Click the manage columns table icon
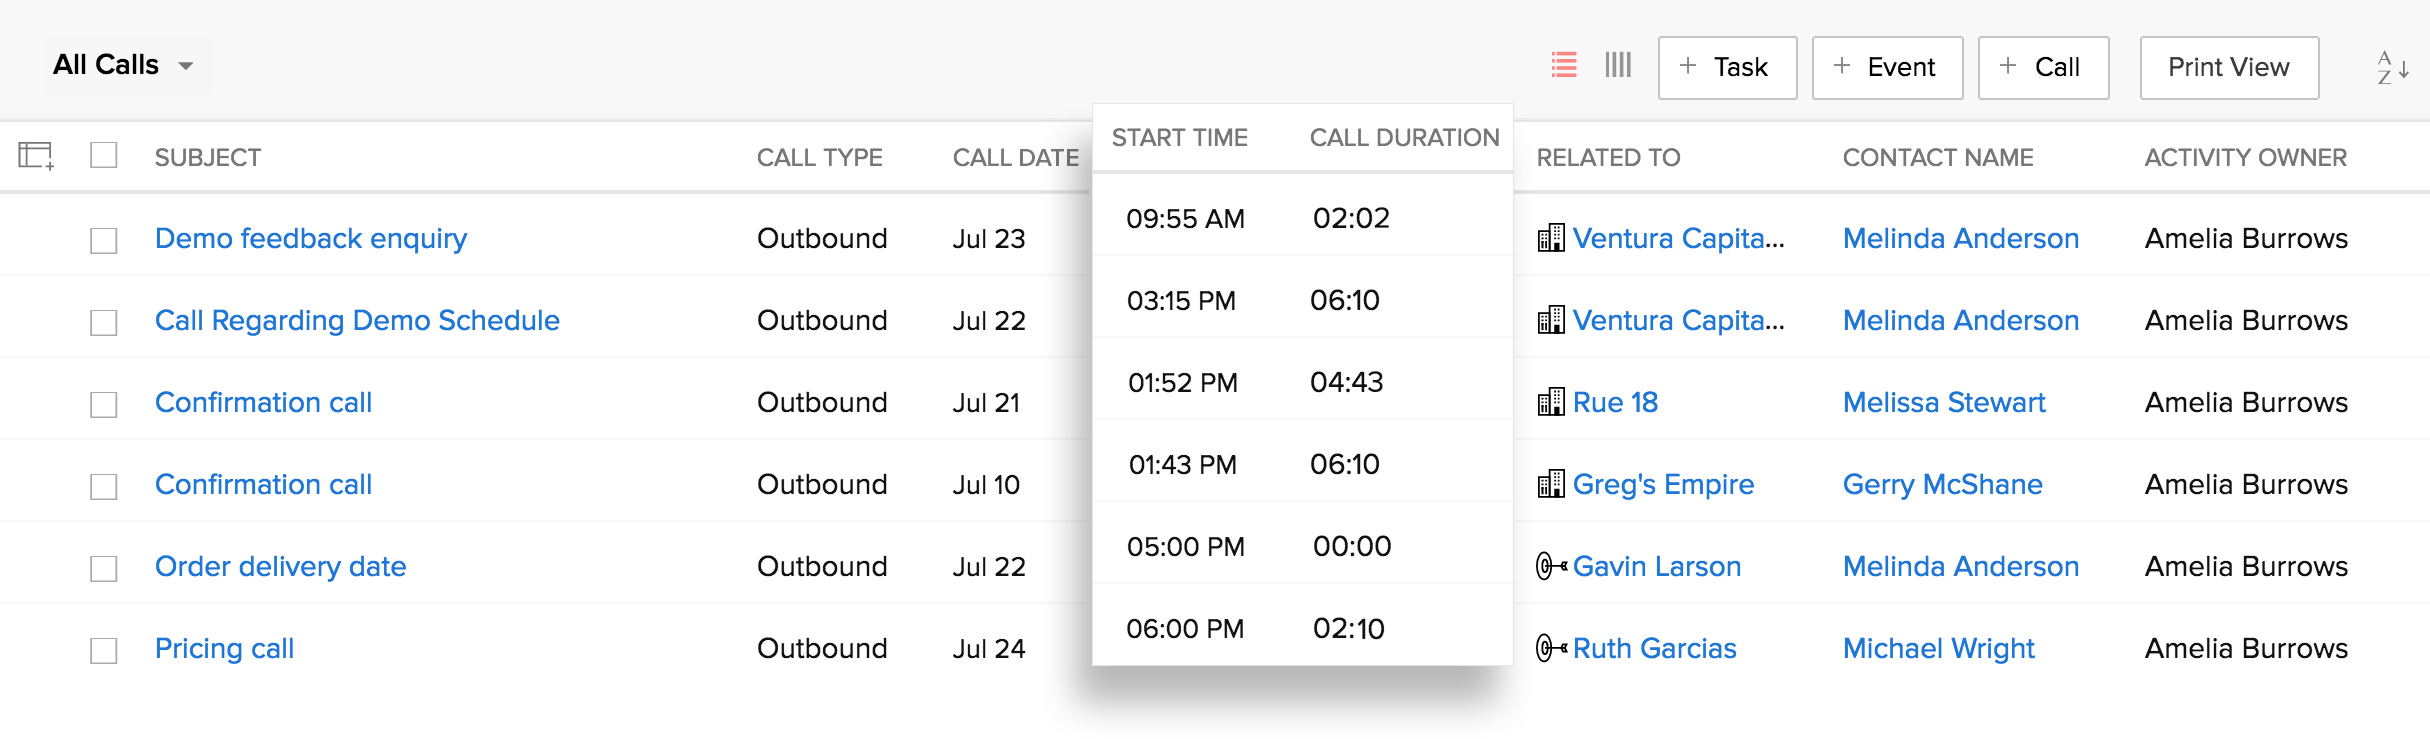Screen dimensions: 2430x739 (x=35, y=156)
